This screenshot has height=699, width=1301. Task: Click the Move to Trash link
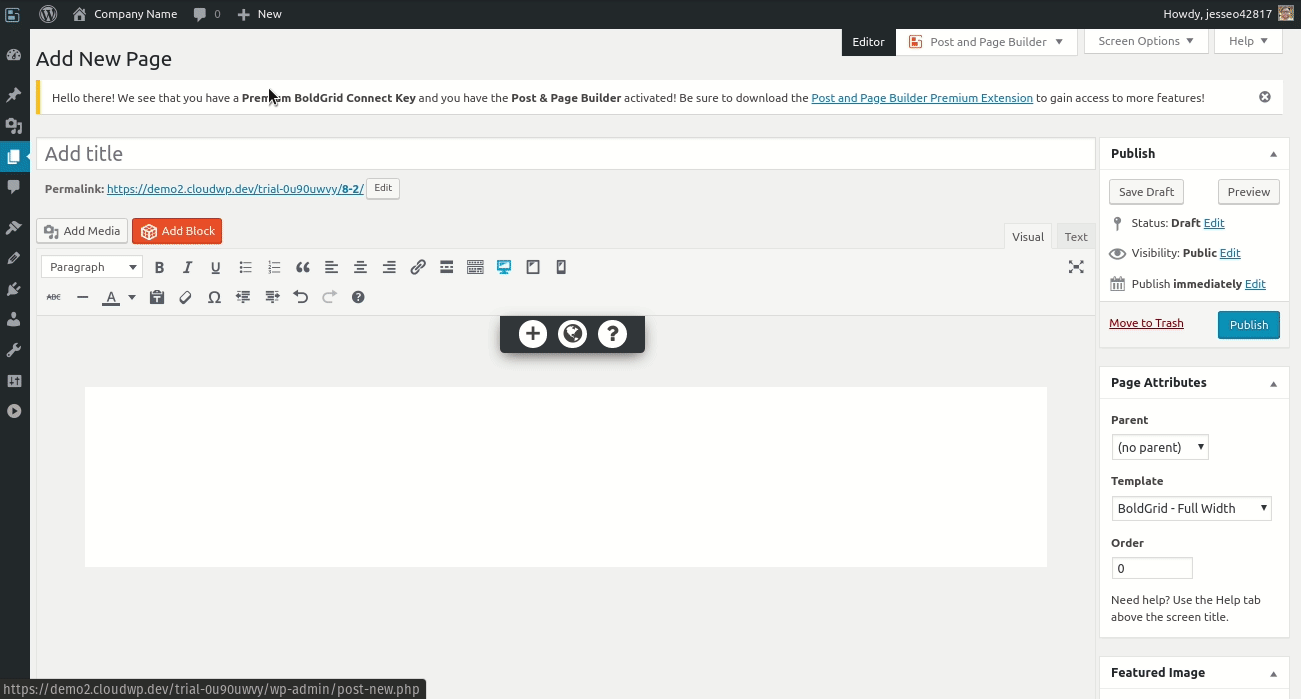(1146, 323)
